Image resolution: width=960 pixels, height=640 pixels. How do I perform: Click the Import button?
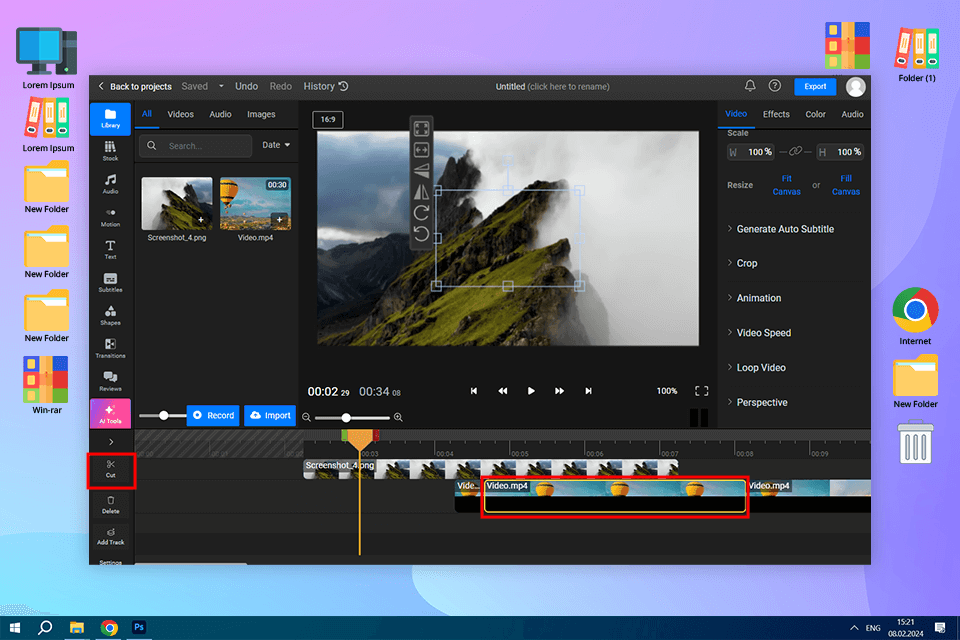coord(270,415)
